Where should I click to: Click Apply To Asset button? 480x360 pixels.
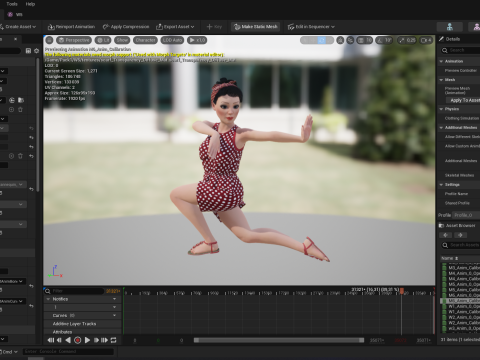tap(463, 100)
